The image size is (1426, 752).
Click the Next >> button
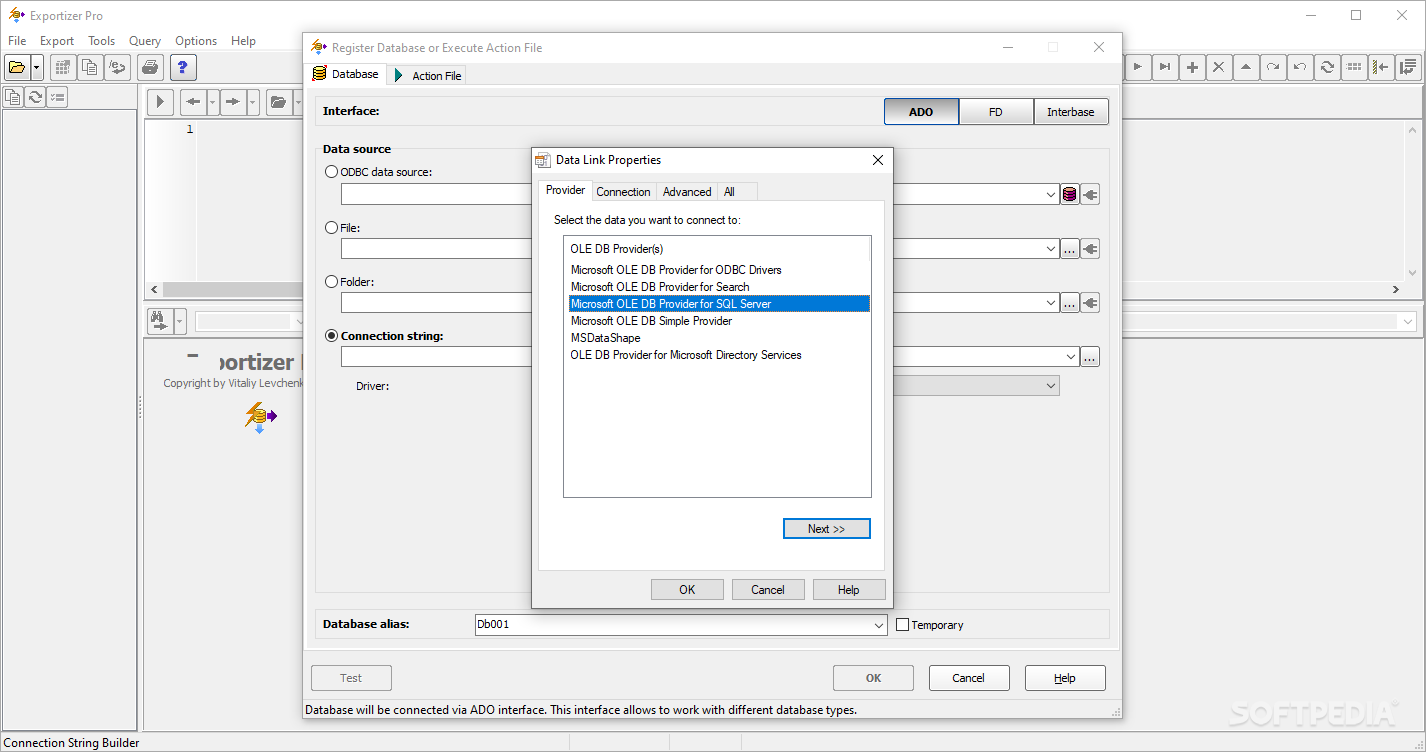[826, 529]
